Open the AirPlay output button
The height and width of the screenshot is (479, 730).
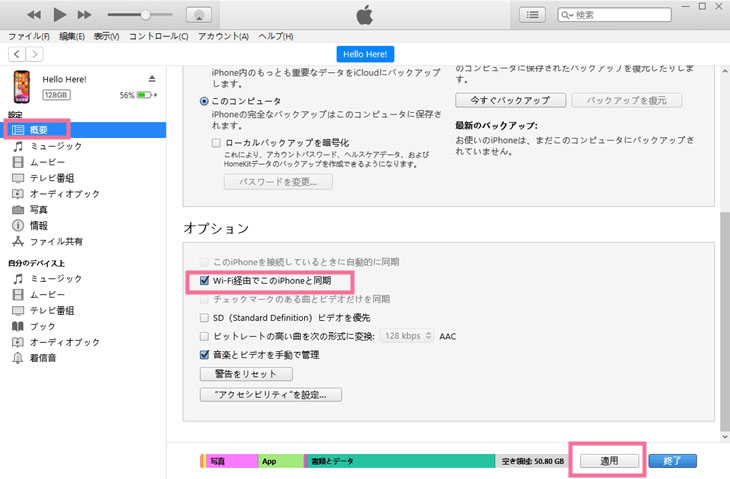tap(199, 15)
